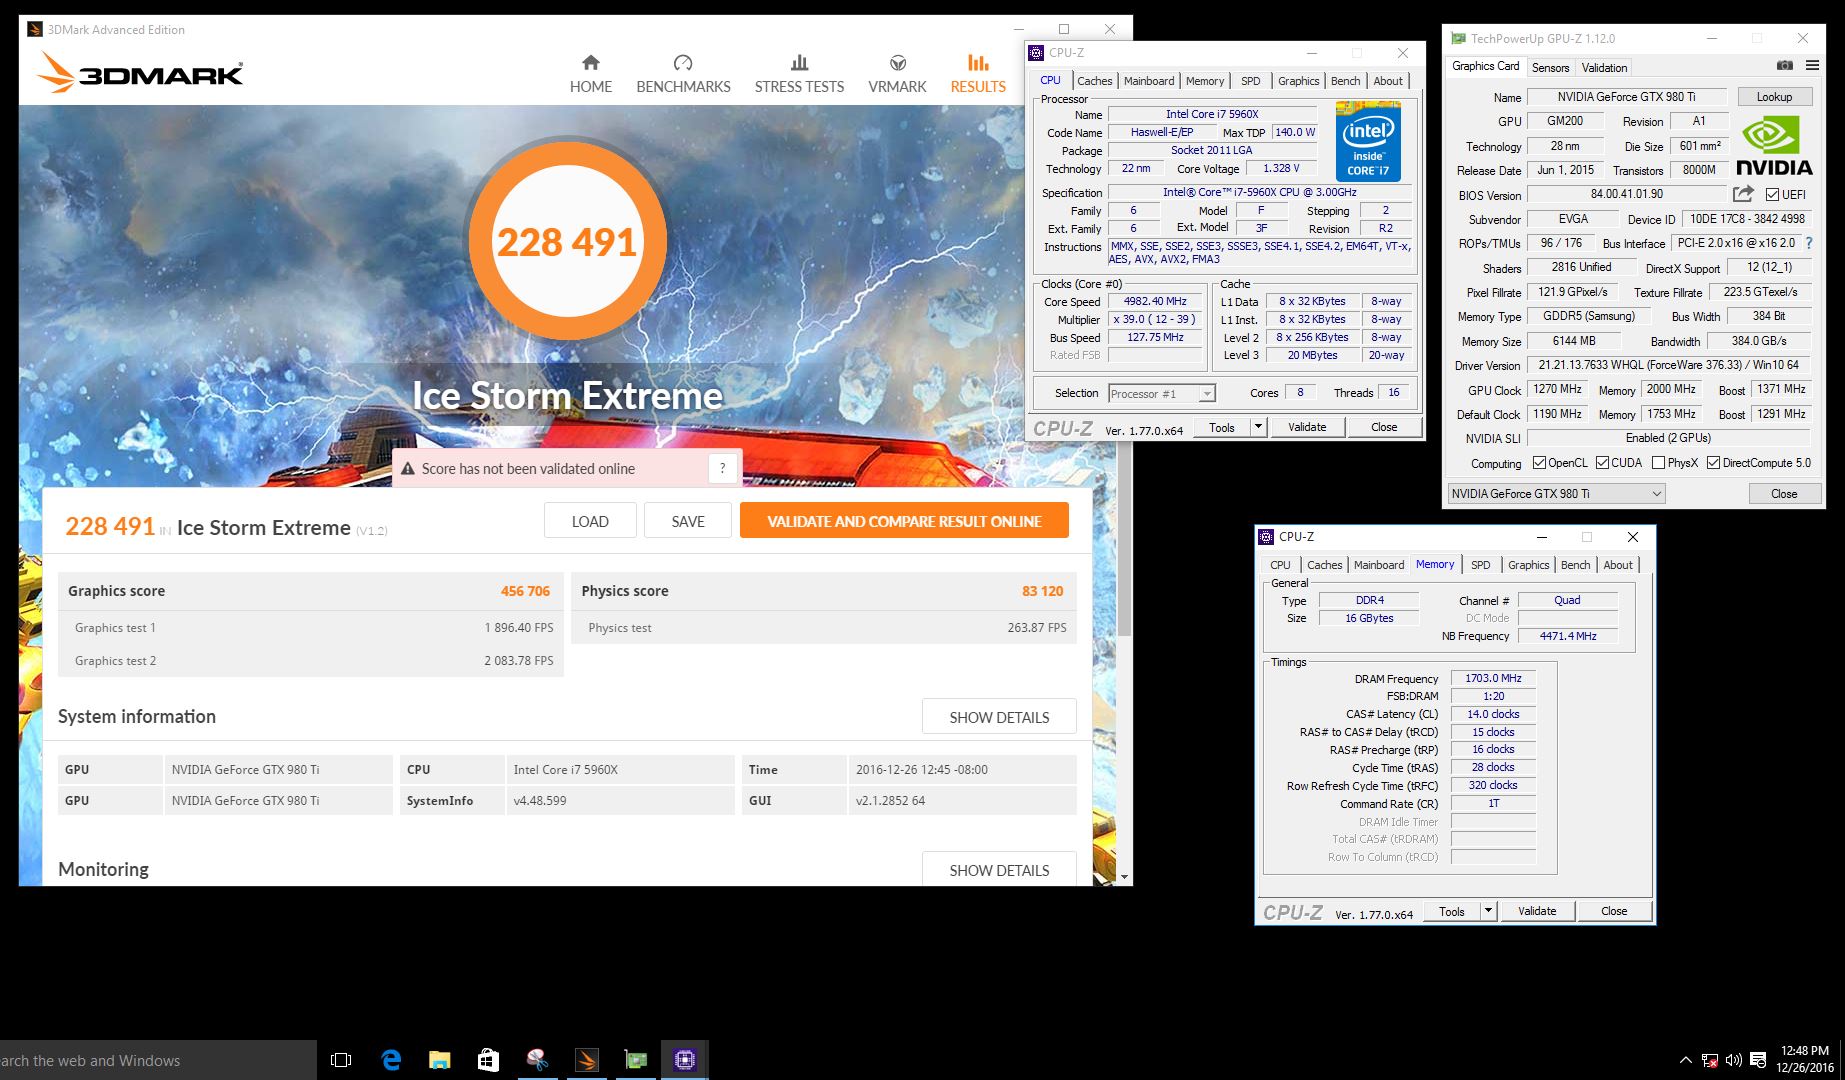
Task: Click the DRAM Frequency value 1703.0 MHz
Action: (x=1493, y=678)
